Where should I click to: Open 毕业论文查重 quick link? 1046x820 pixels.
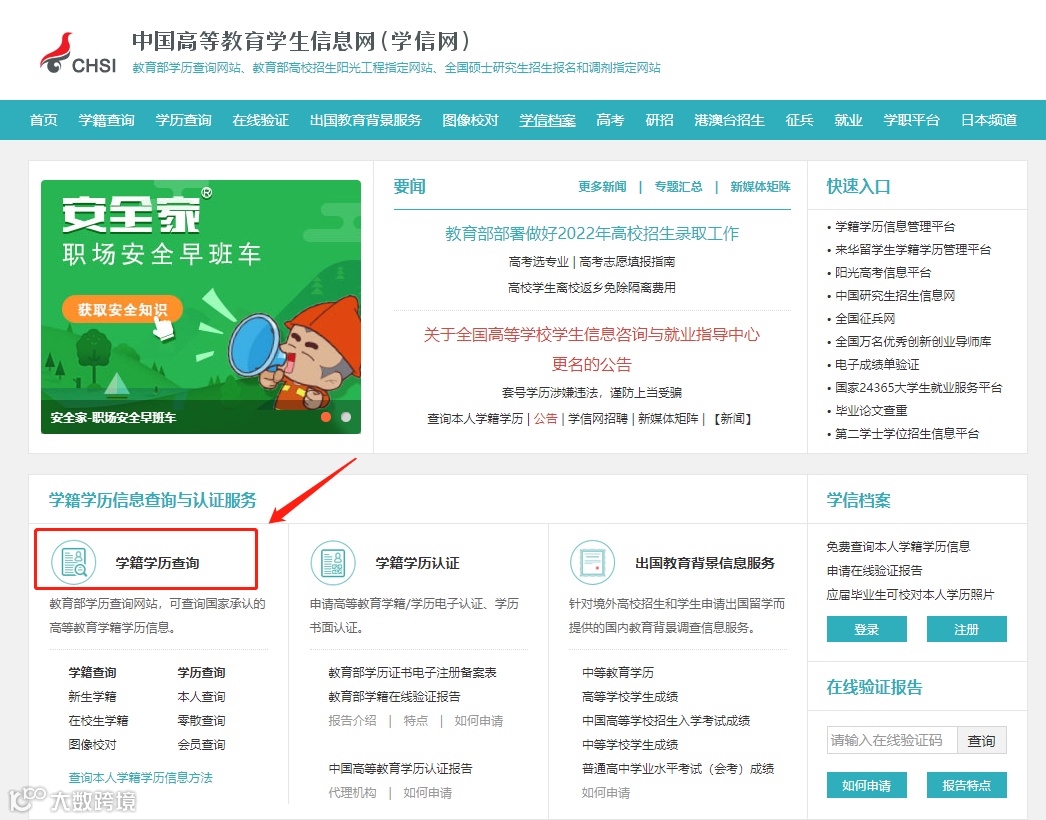(871, 410)
